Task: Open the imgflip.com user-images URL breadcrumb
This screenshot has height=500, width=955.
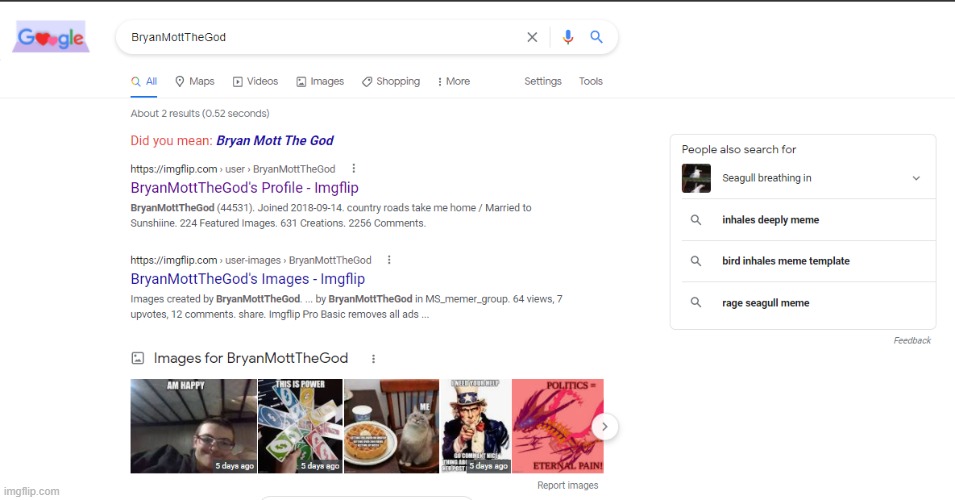Action: (x=250, y=260)
